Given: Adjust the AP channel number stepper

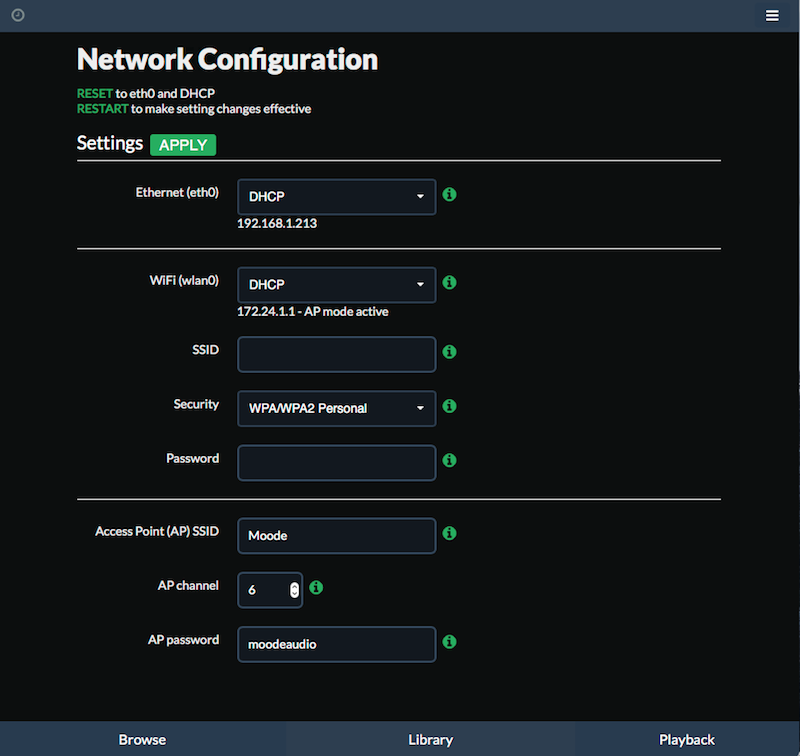Looking at the screenshot, I should 294,590.
